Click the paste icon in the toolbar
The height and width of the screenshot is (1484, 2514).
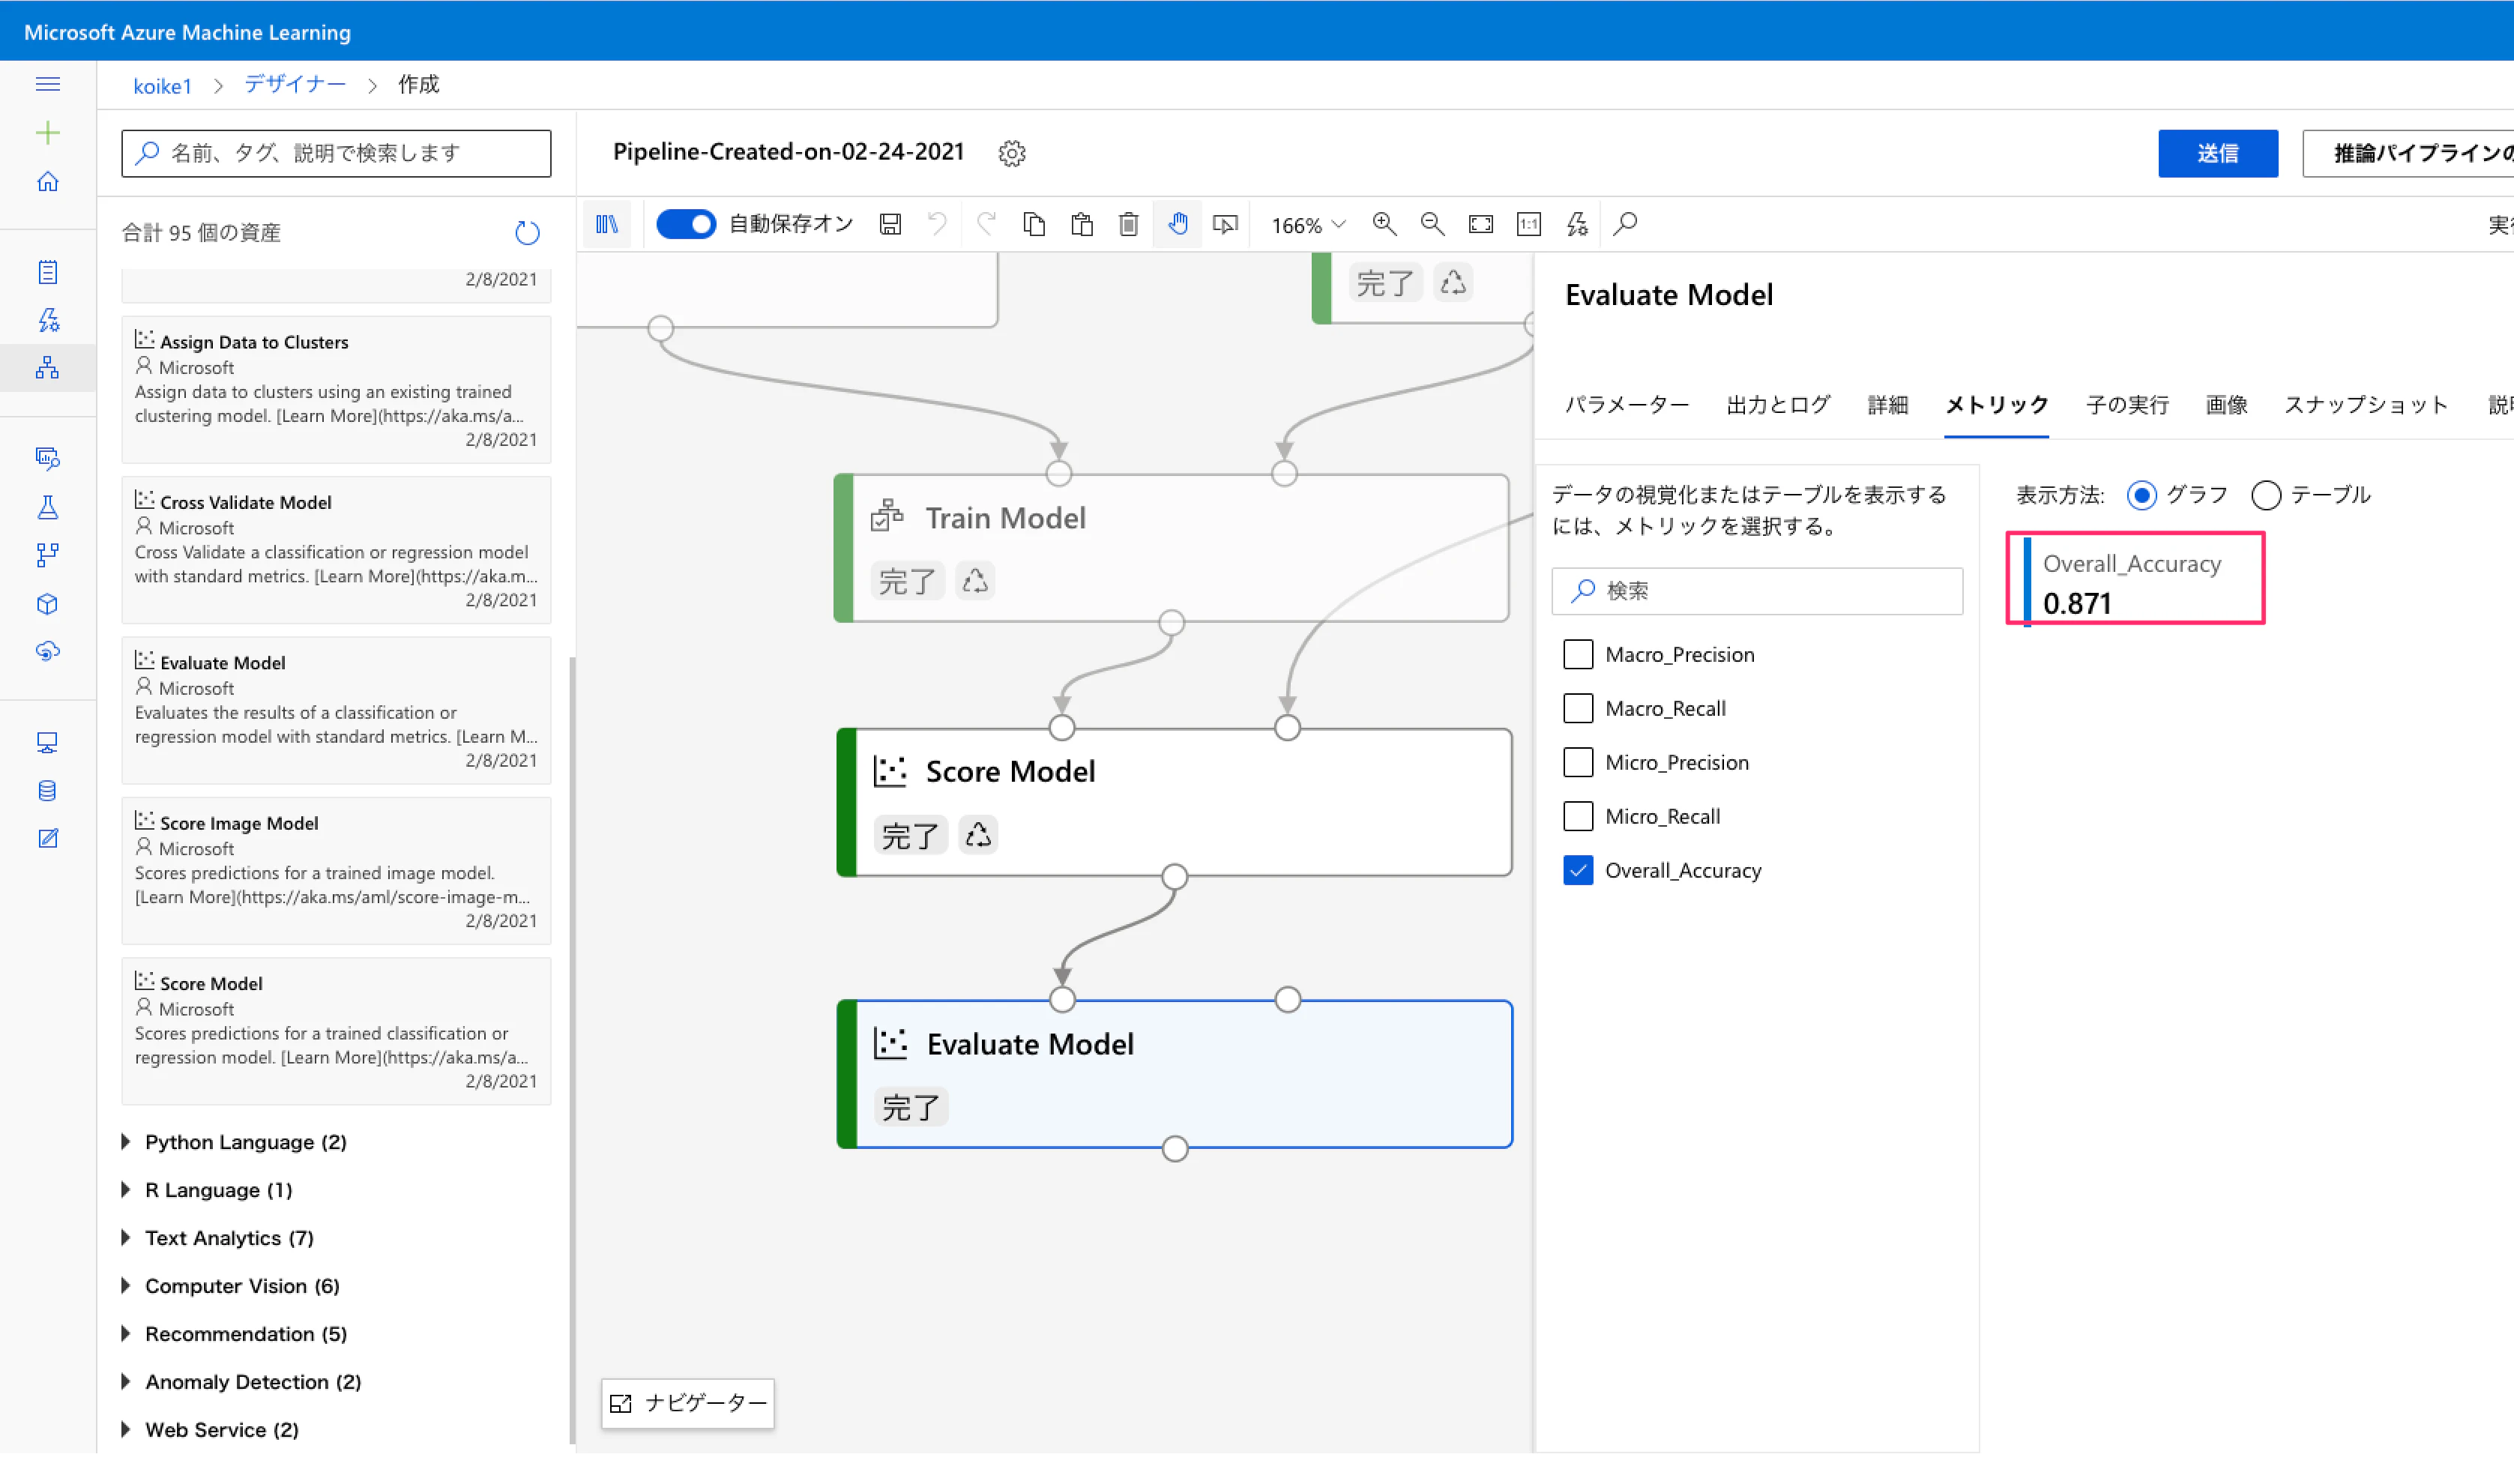[x=1081, y=224]
